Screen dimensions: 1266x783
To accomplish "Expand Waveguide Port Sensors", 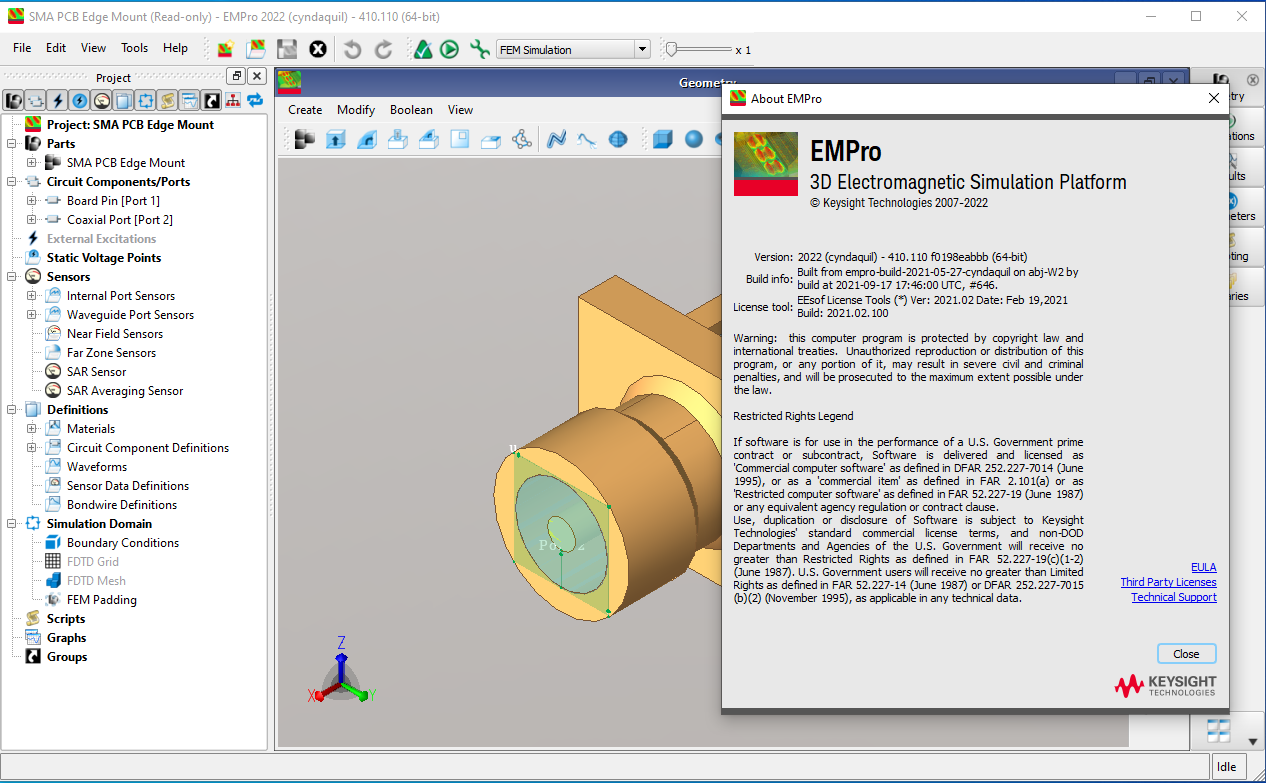I will (x=32, y=315).
